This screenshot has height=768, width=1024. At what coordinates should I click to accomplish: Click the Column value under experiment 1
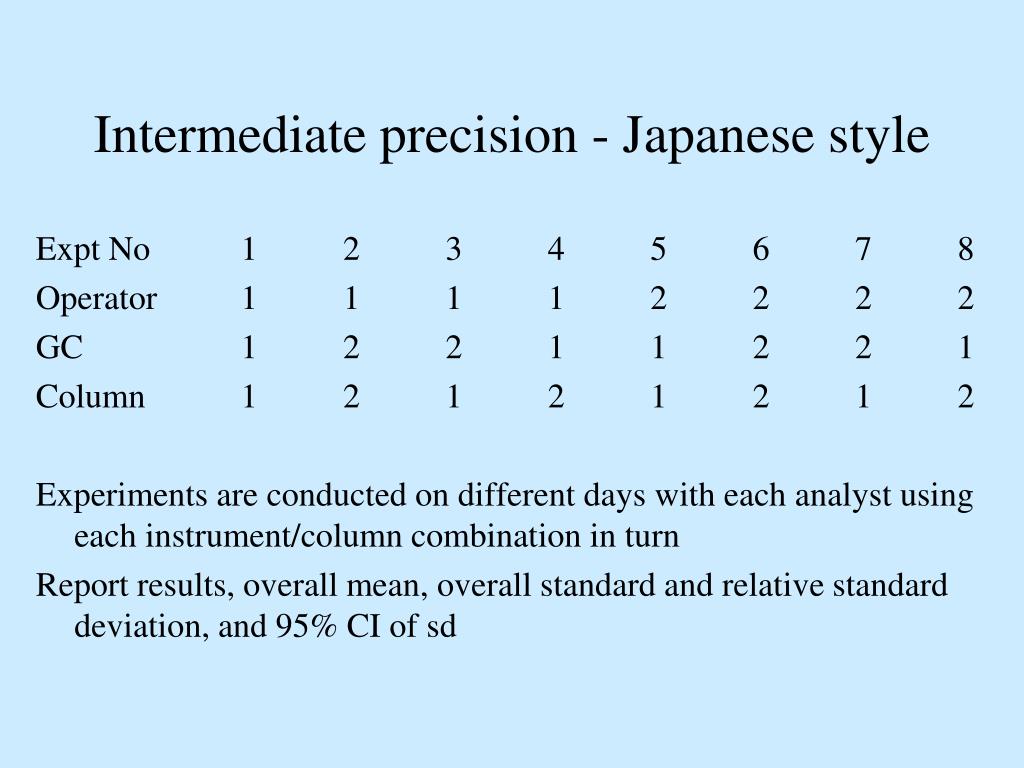[248, 397]
